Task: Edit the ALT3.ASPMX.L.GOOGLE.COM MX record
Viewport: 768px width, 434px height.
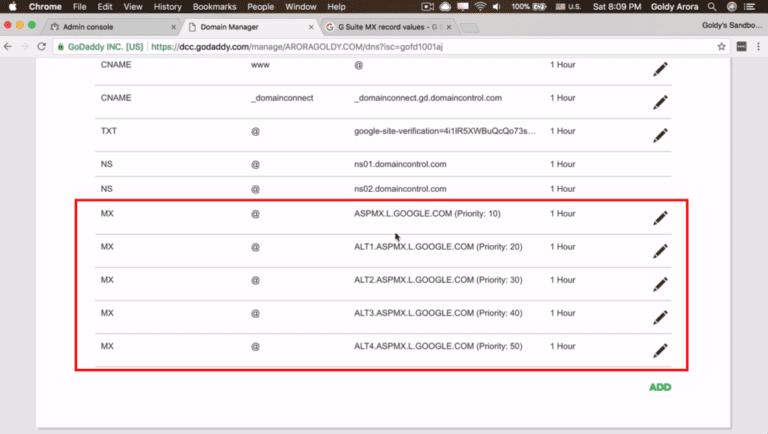Action: [x=660, y=317]
